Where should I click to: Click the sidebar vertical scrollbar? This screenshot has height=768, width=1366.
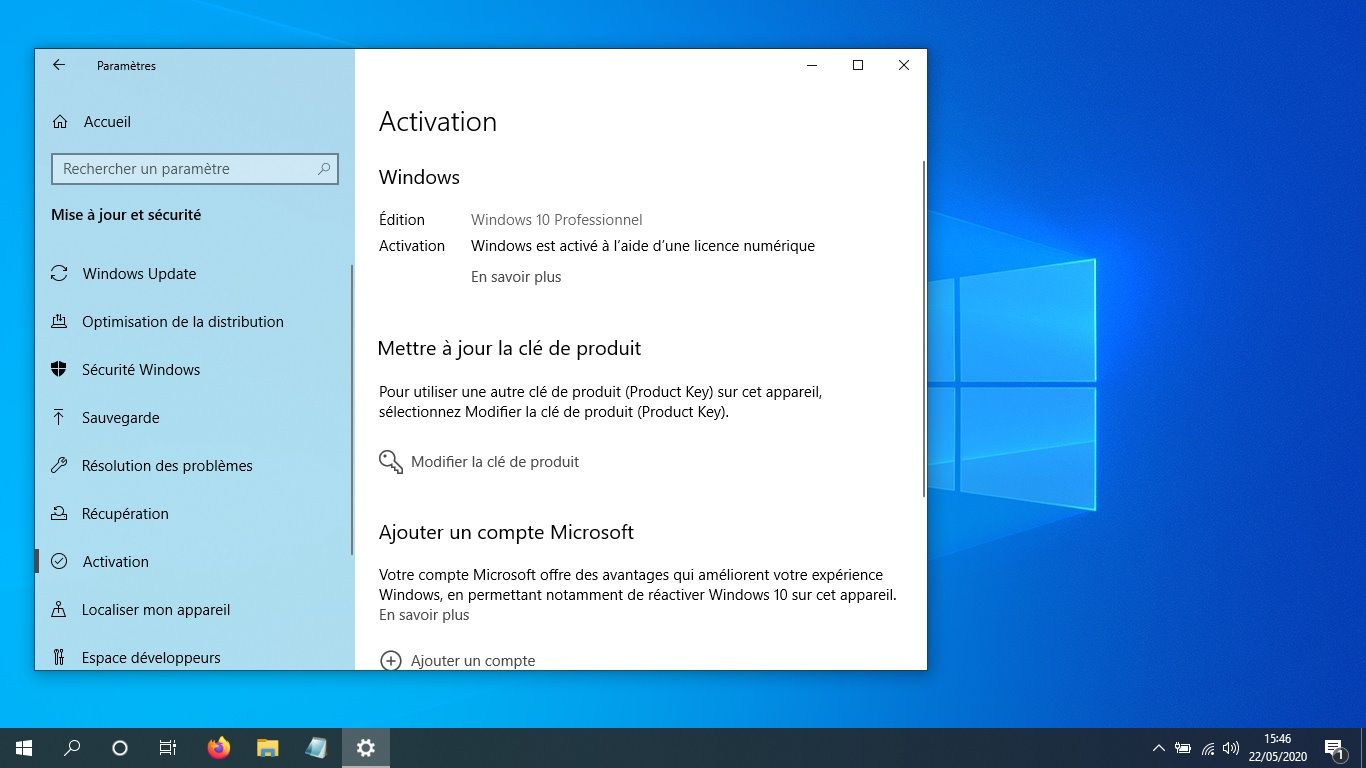click(352, 410)
